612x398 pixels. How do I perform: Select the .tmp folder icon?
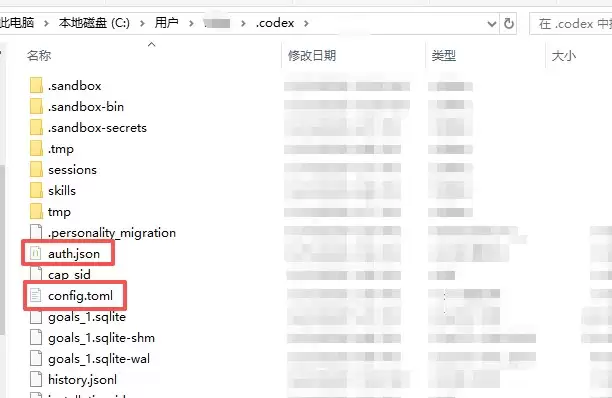(x=36, y=148)
